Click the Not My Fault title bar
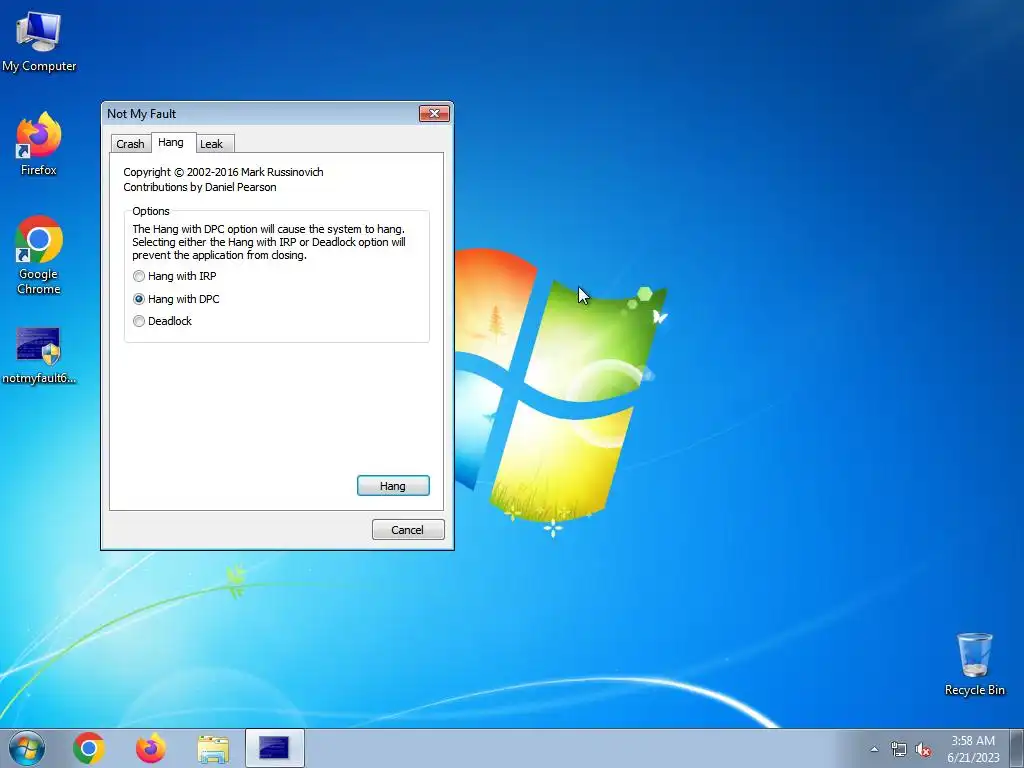The height and width of the screenshot is (768, 1024). tap(261, 114)
